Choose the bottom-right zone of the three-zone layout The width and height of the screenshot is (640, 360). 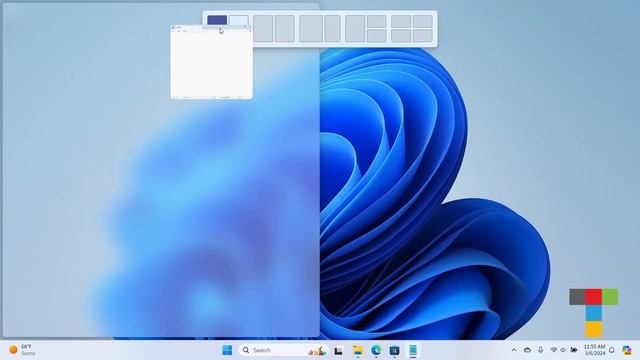pos(376,36)
